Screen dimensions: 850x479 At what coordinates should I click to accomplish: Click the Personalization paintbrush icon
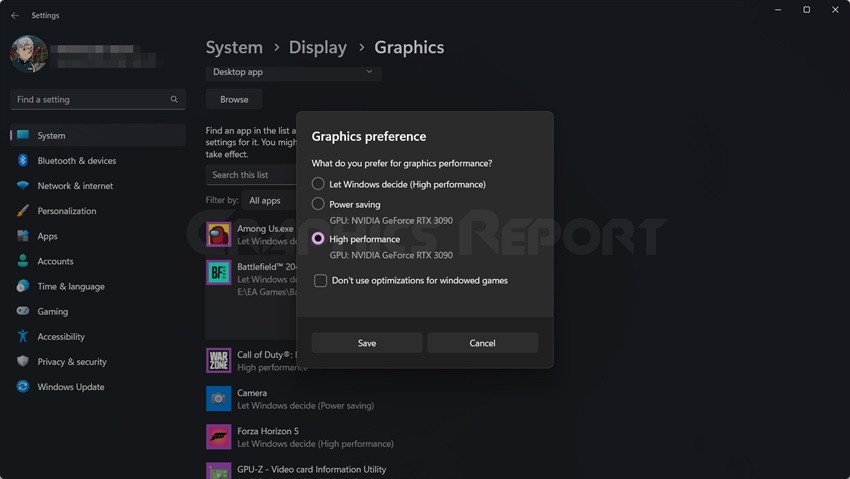[x=23, y=211]
